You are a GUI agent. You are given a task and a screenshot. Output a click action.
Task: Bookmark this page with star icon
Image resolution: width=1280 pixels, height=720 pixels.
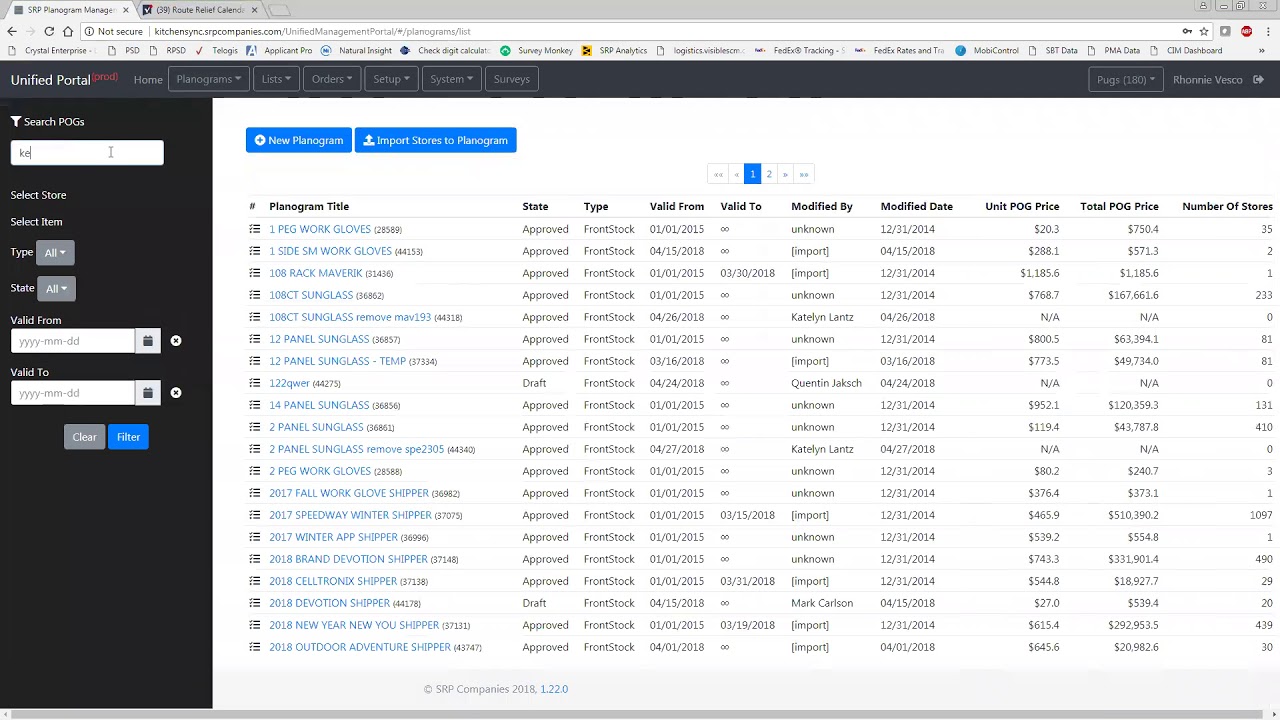point(1204,31)
